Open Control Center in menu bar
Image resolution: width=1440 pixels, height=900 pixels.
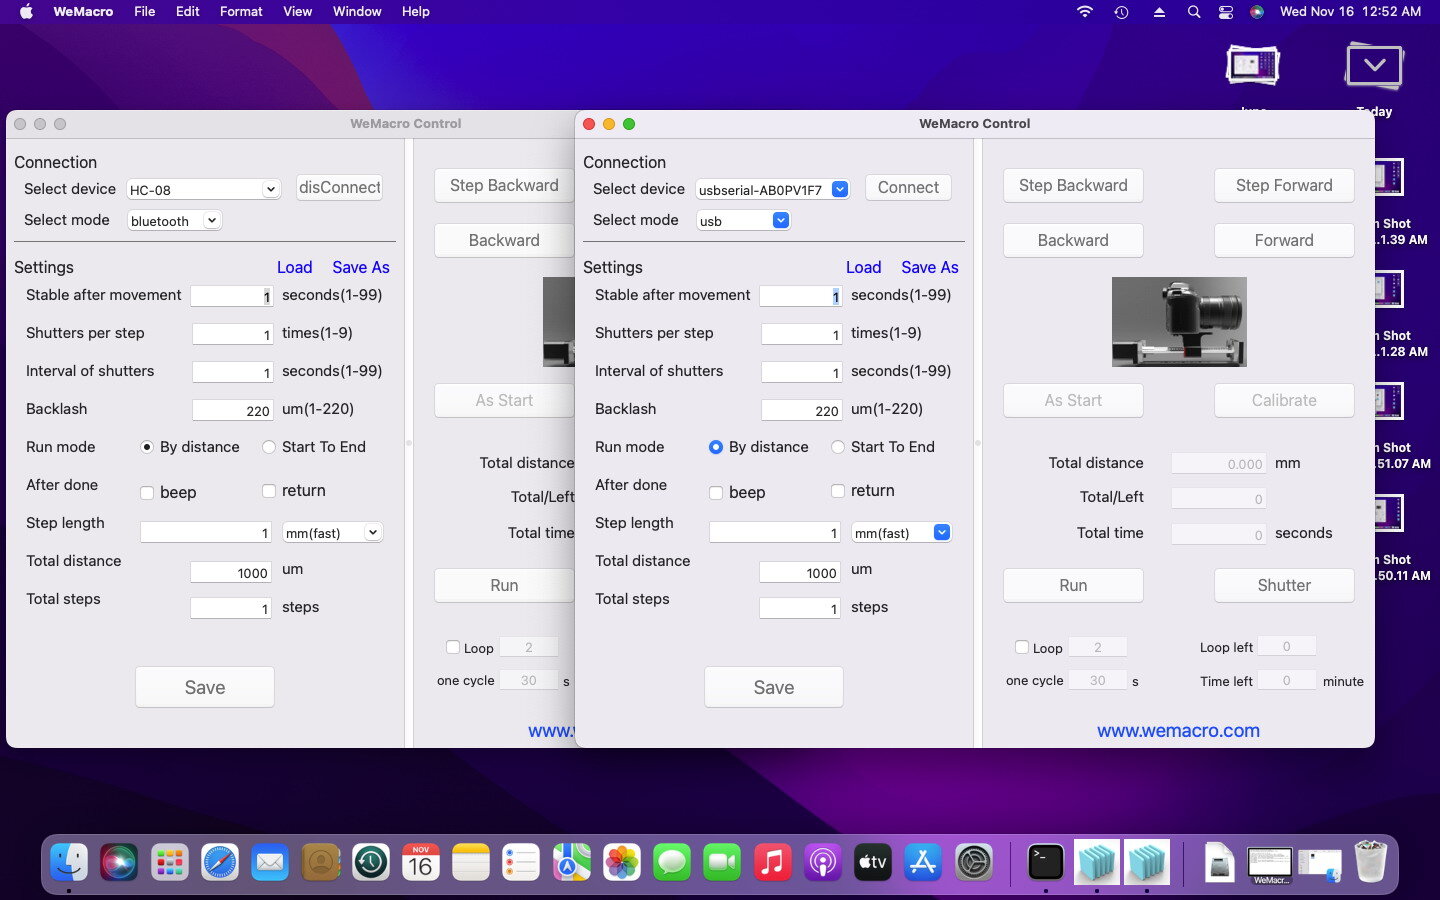point(1225,12)
